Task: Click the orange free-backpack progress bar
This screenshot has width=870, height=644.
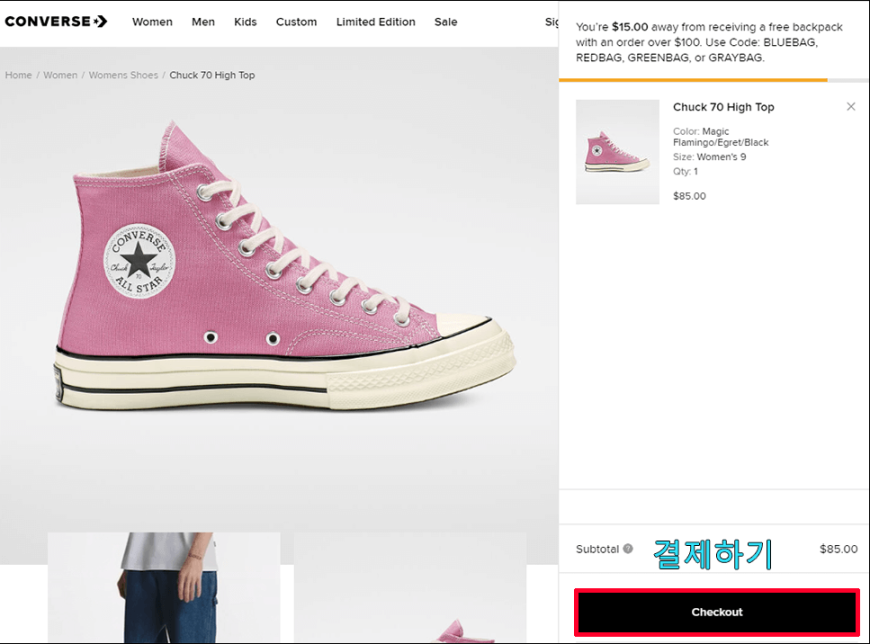Action: tap(693, 80)
